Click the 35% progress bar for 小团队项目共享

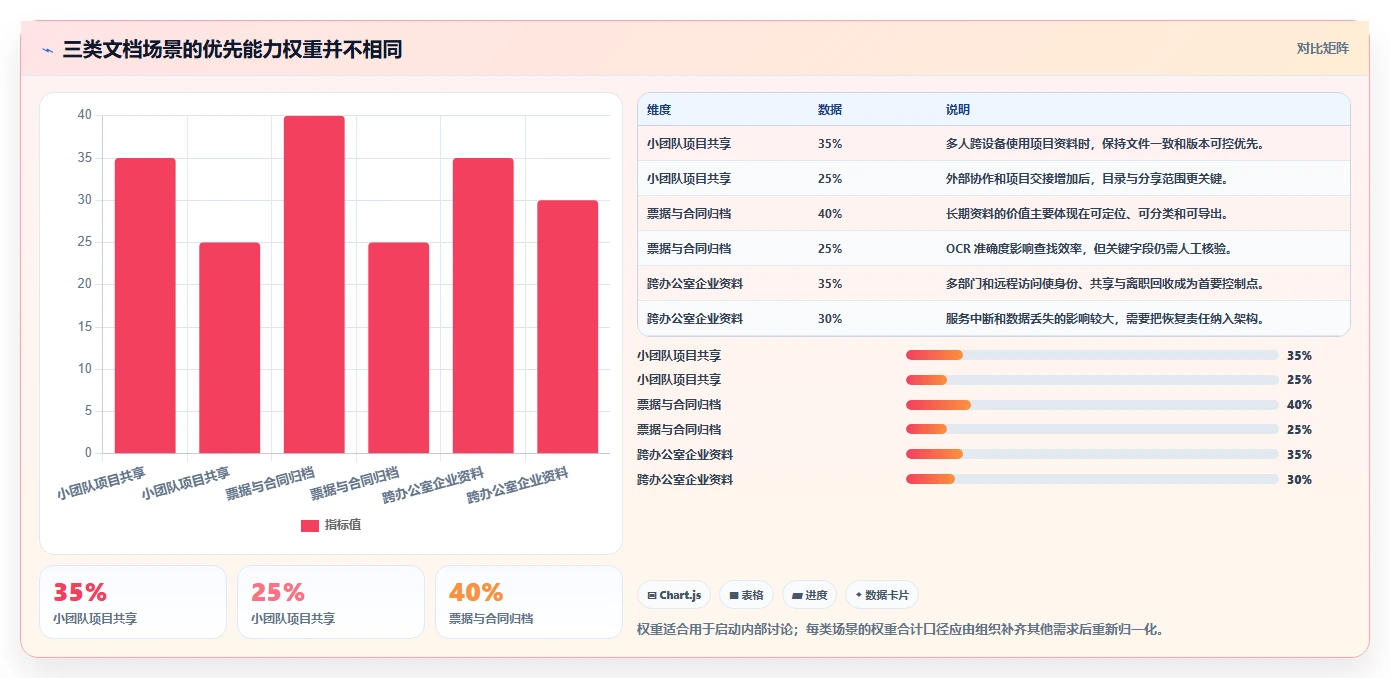(1092, 355)
